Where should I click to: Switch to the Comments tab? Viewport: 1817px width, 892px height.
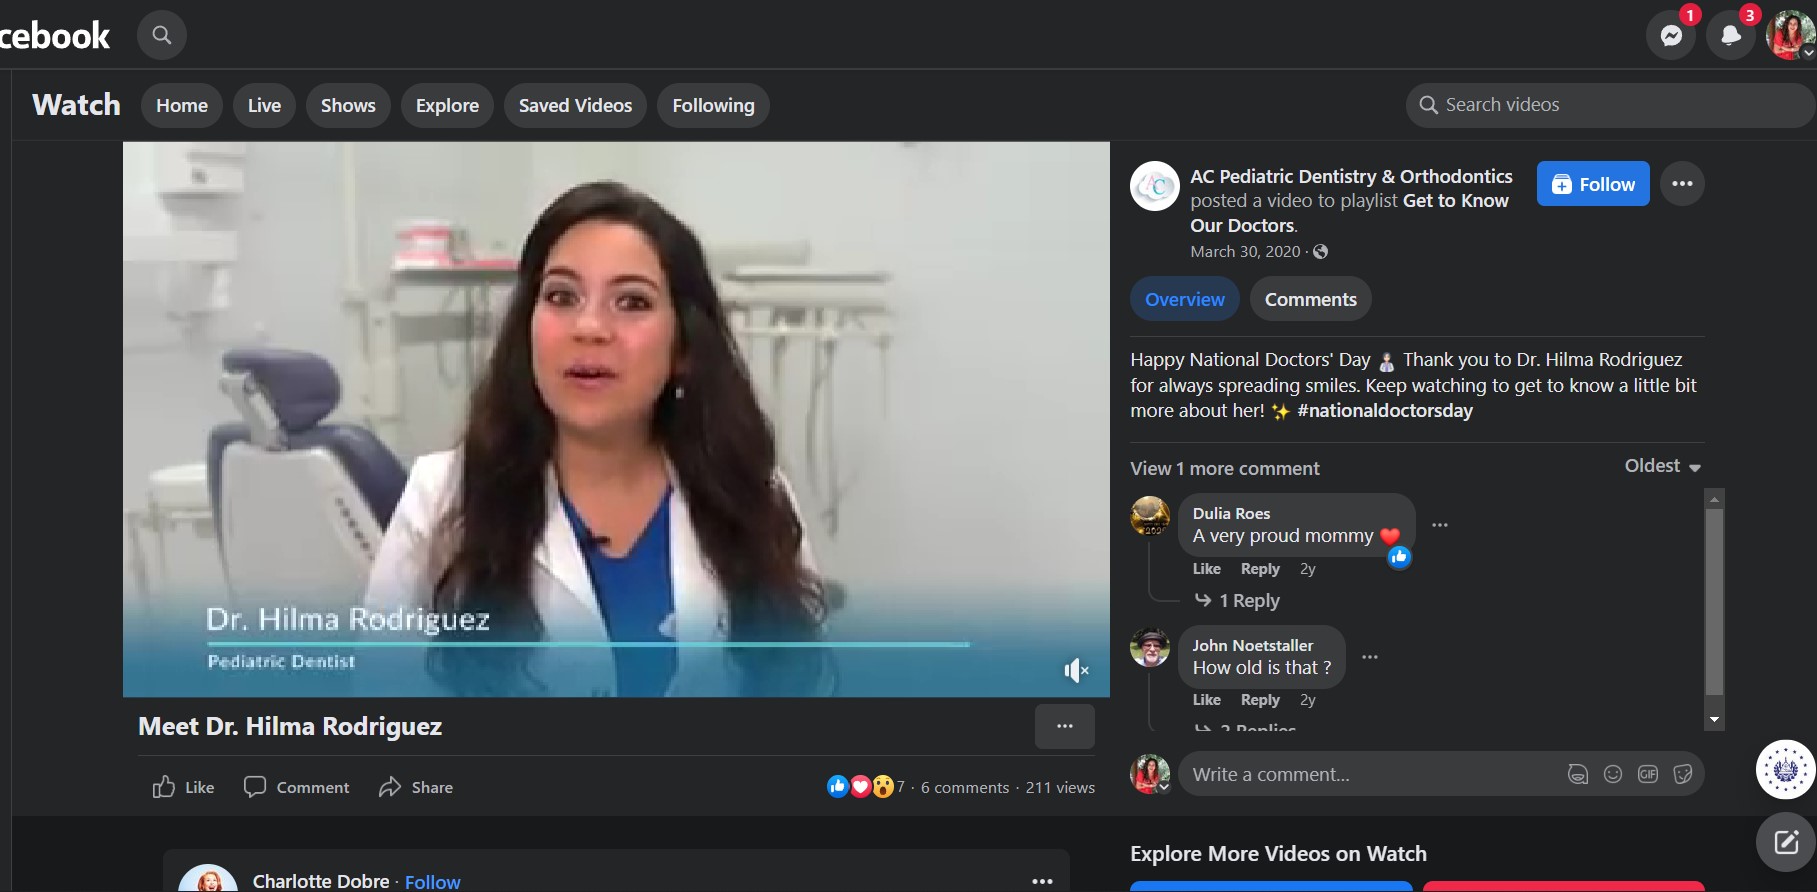[x=1310, y=299]
